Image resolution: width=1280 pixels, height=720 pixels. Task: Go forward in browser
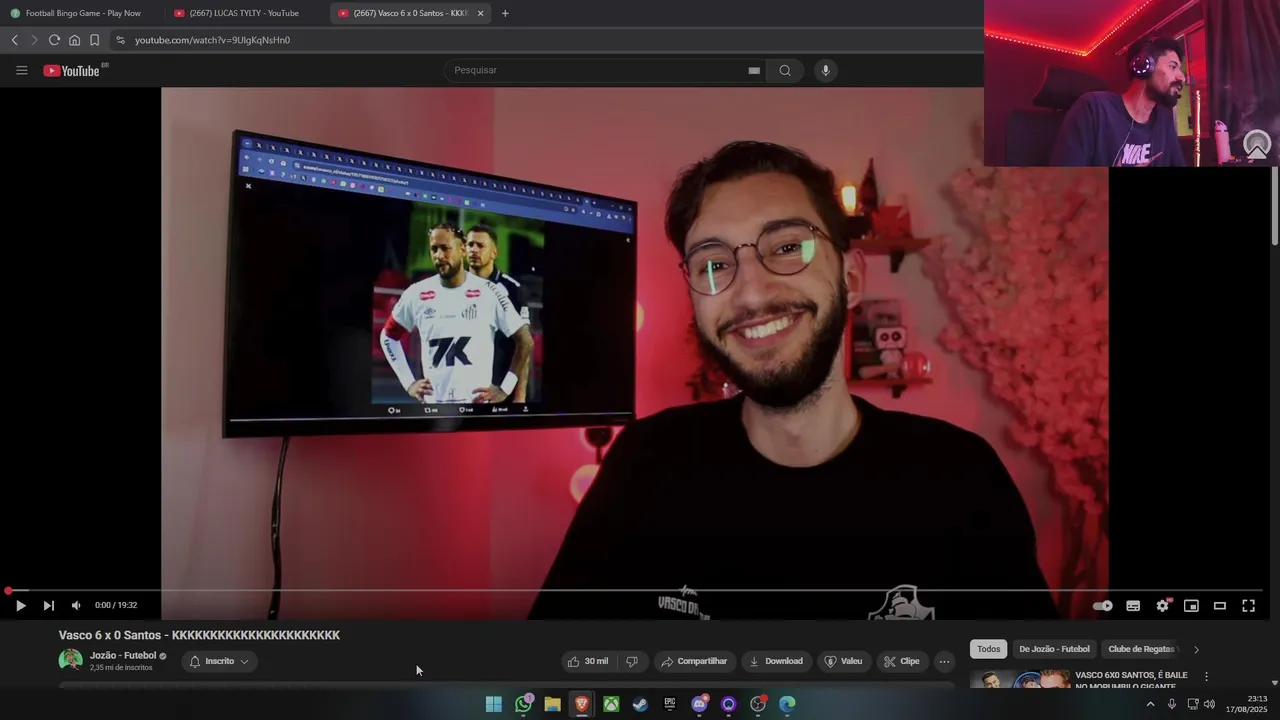click(33, 40)
